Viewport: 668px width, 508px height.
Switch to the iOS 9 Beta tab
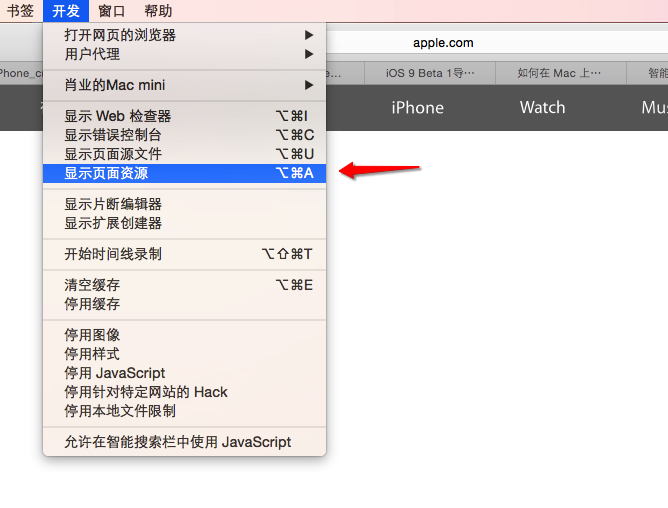click(x=430, y=73)
